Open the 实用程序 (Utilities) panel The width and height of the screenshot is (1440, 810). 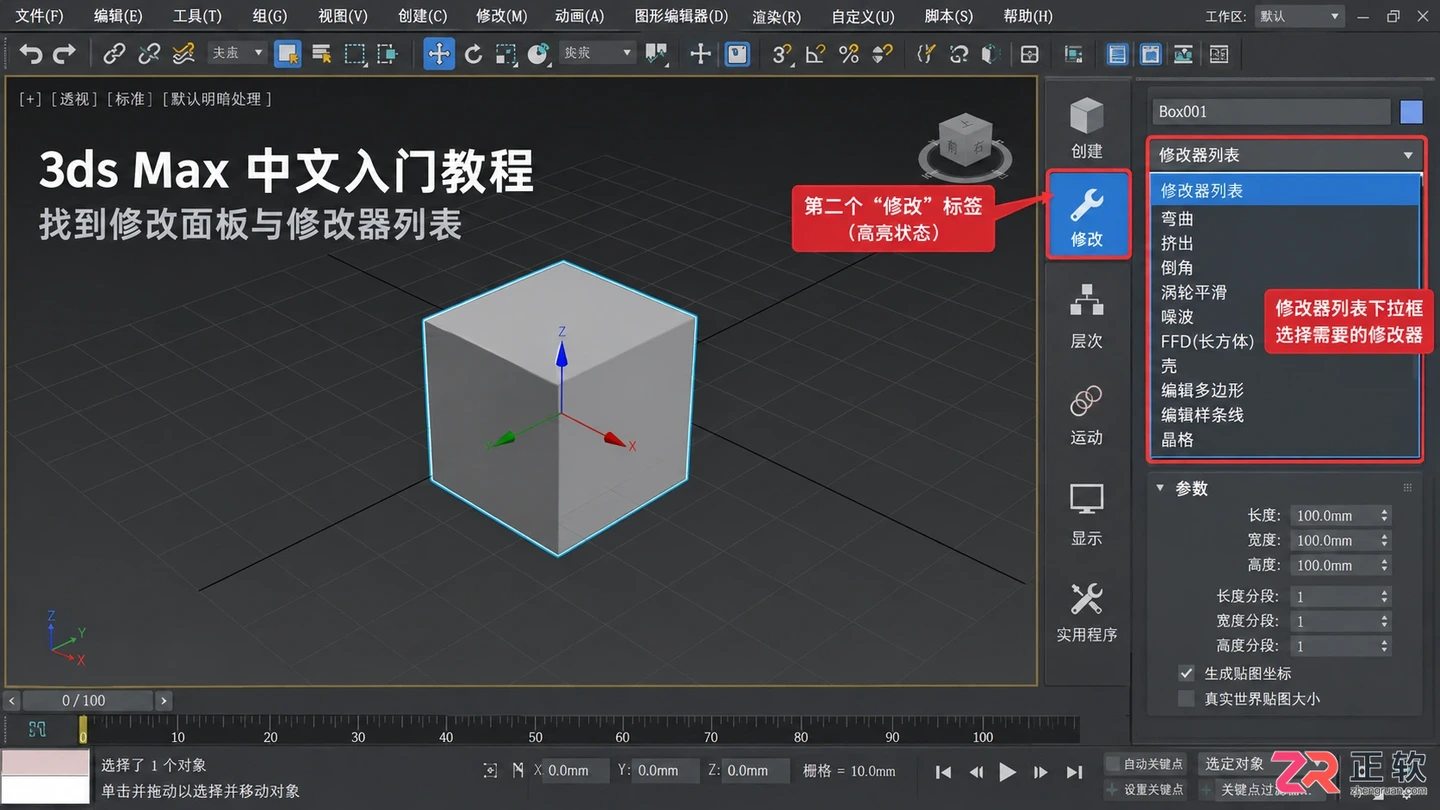click(1087, 612)
